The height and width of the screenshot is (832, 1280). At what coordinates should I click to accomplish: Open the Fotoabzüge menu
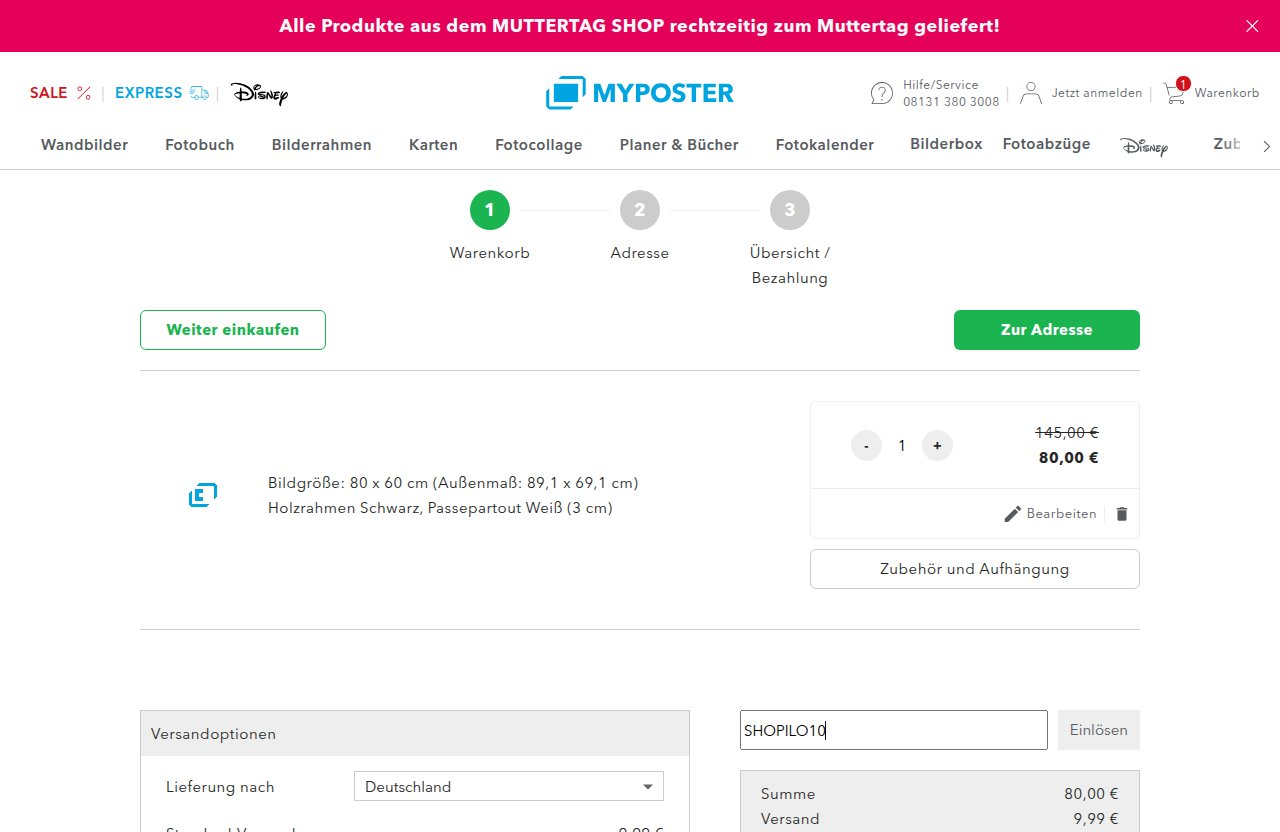click(1046, 144)
